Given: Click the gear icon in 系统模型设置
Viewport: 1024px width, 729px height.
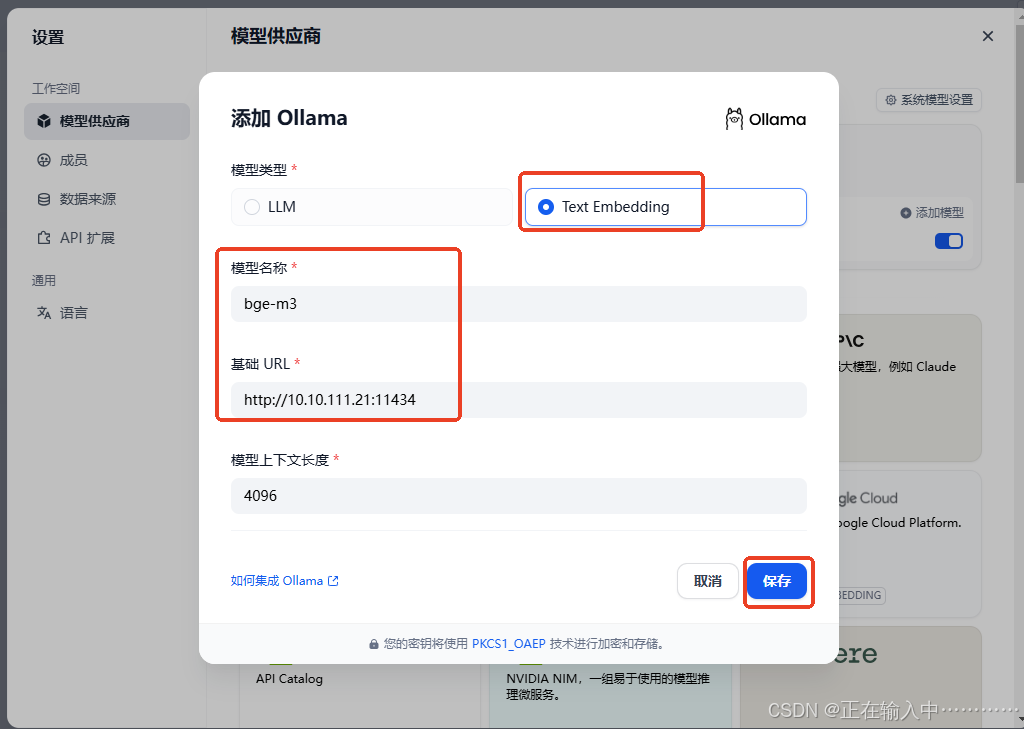Looking at the screenshot, I should click(891, 100).
